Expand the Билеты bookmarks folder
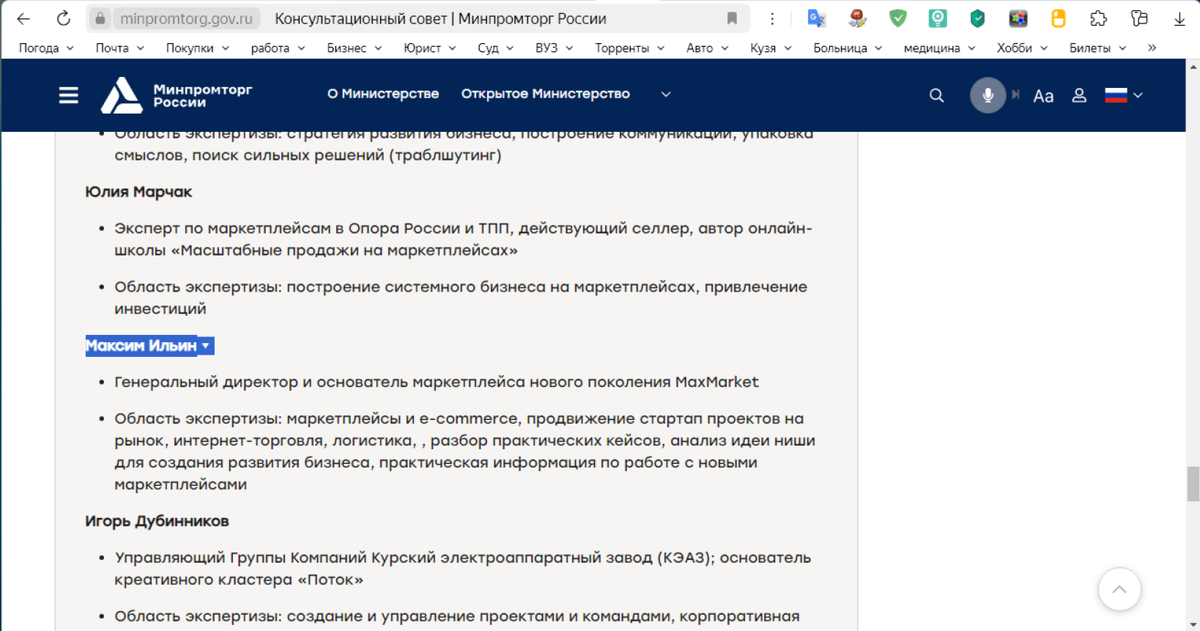The width and height of the screenshot is (1200, 631). 1098,47
